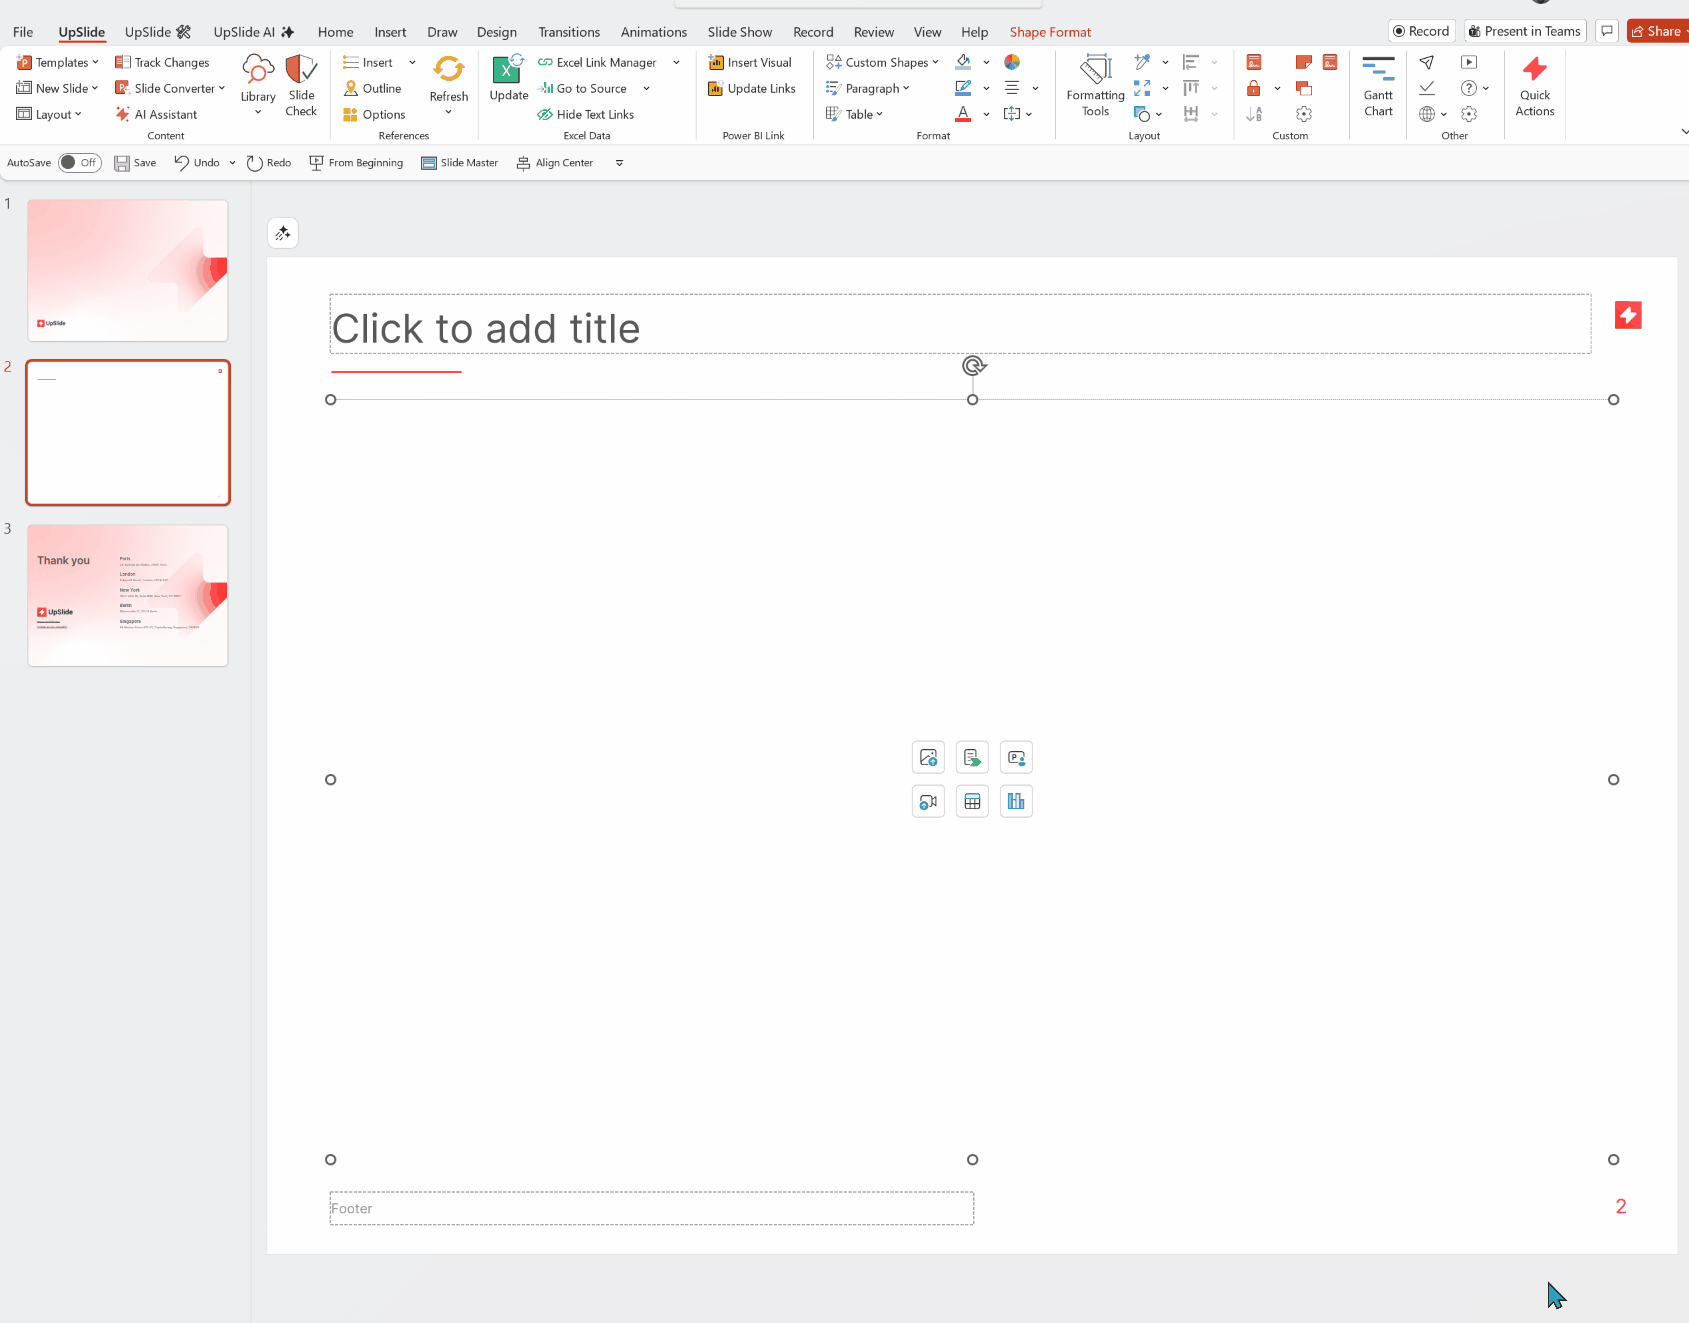The width and height of the screenshot is (1689, 1323).
Task: Open the Paragraph dropdown
Action: click(x=868, y=88)
